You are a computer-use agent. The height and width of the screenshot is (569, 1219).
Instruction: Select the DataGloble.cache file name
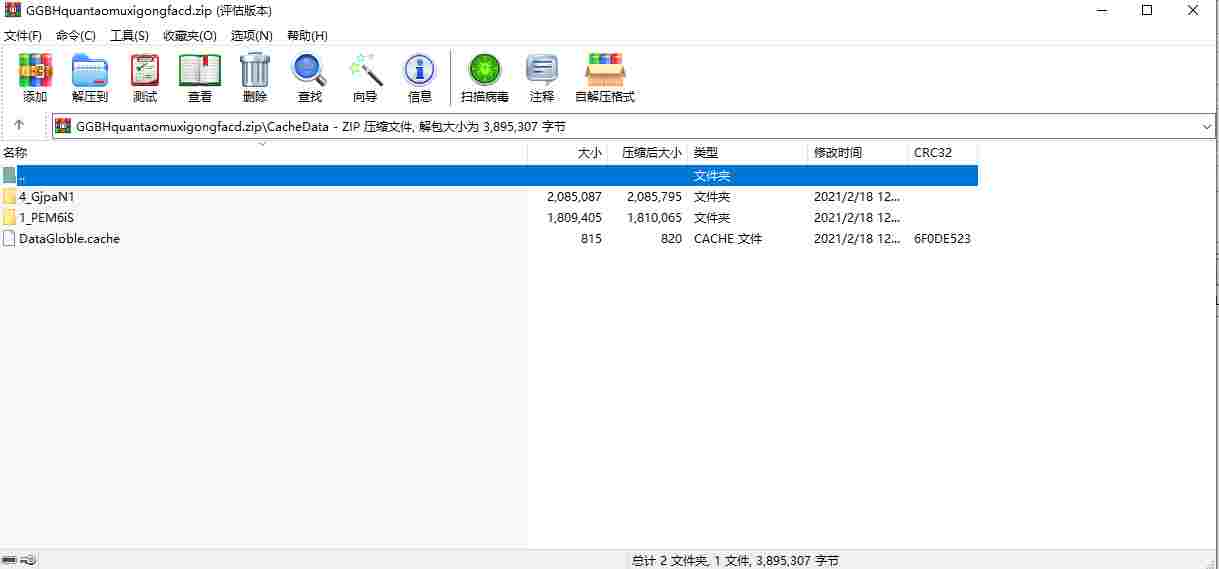click(x=69, y=239)
